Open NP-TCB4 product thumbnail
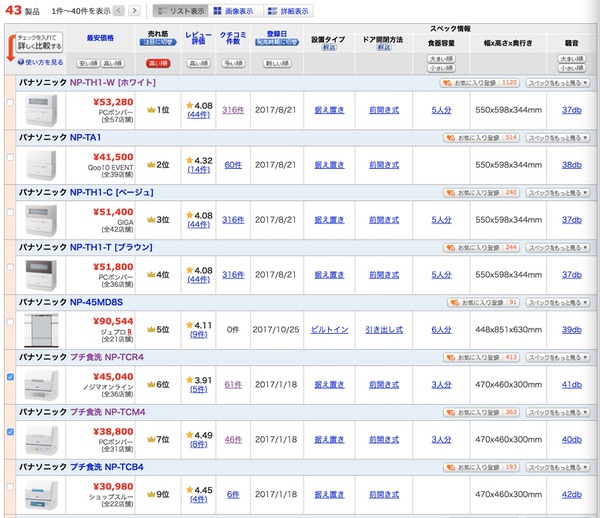Screen dimensions: 600x518 click(41, 495)
